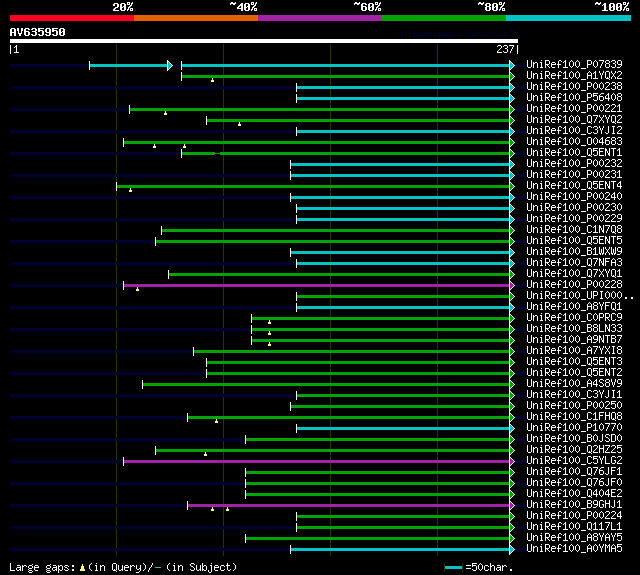
Task: Click the UniRef100_C3YJI2 label
Action: coord(574,131)
